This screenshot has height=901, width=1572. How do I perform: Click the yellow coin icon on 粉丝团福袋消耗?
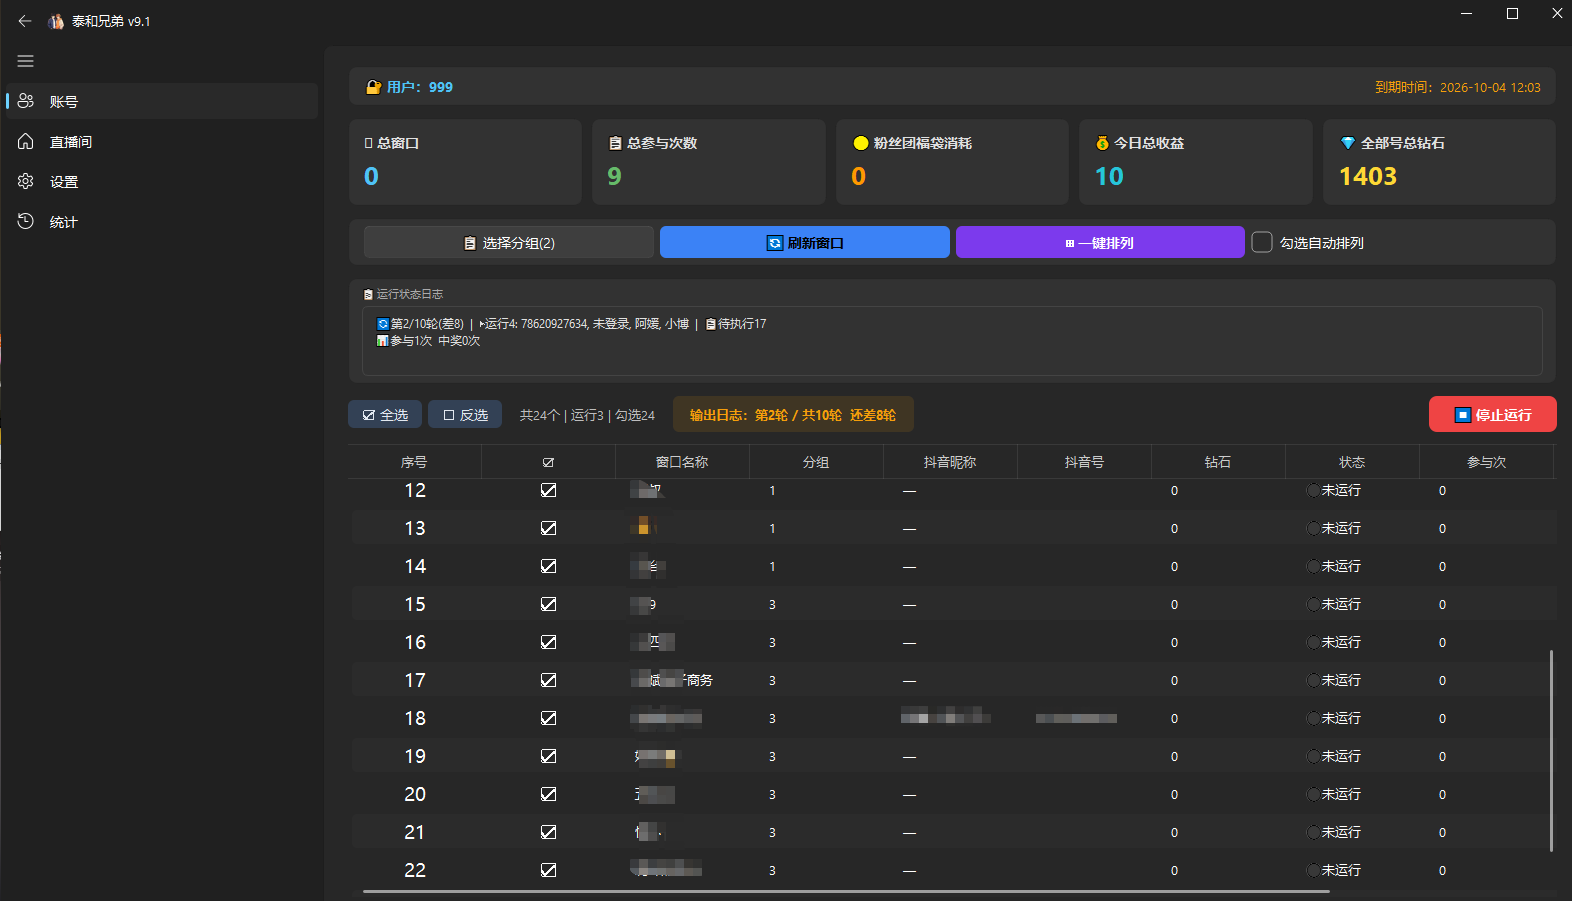tap(860, 143)
